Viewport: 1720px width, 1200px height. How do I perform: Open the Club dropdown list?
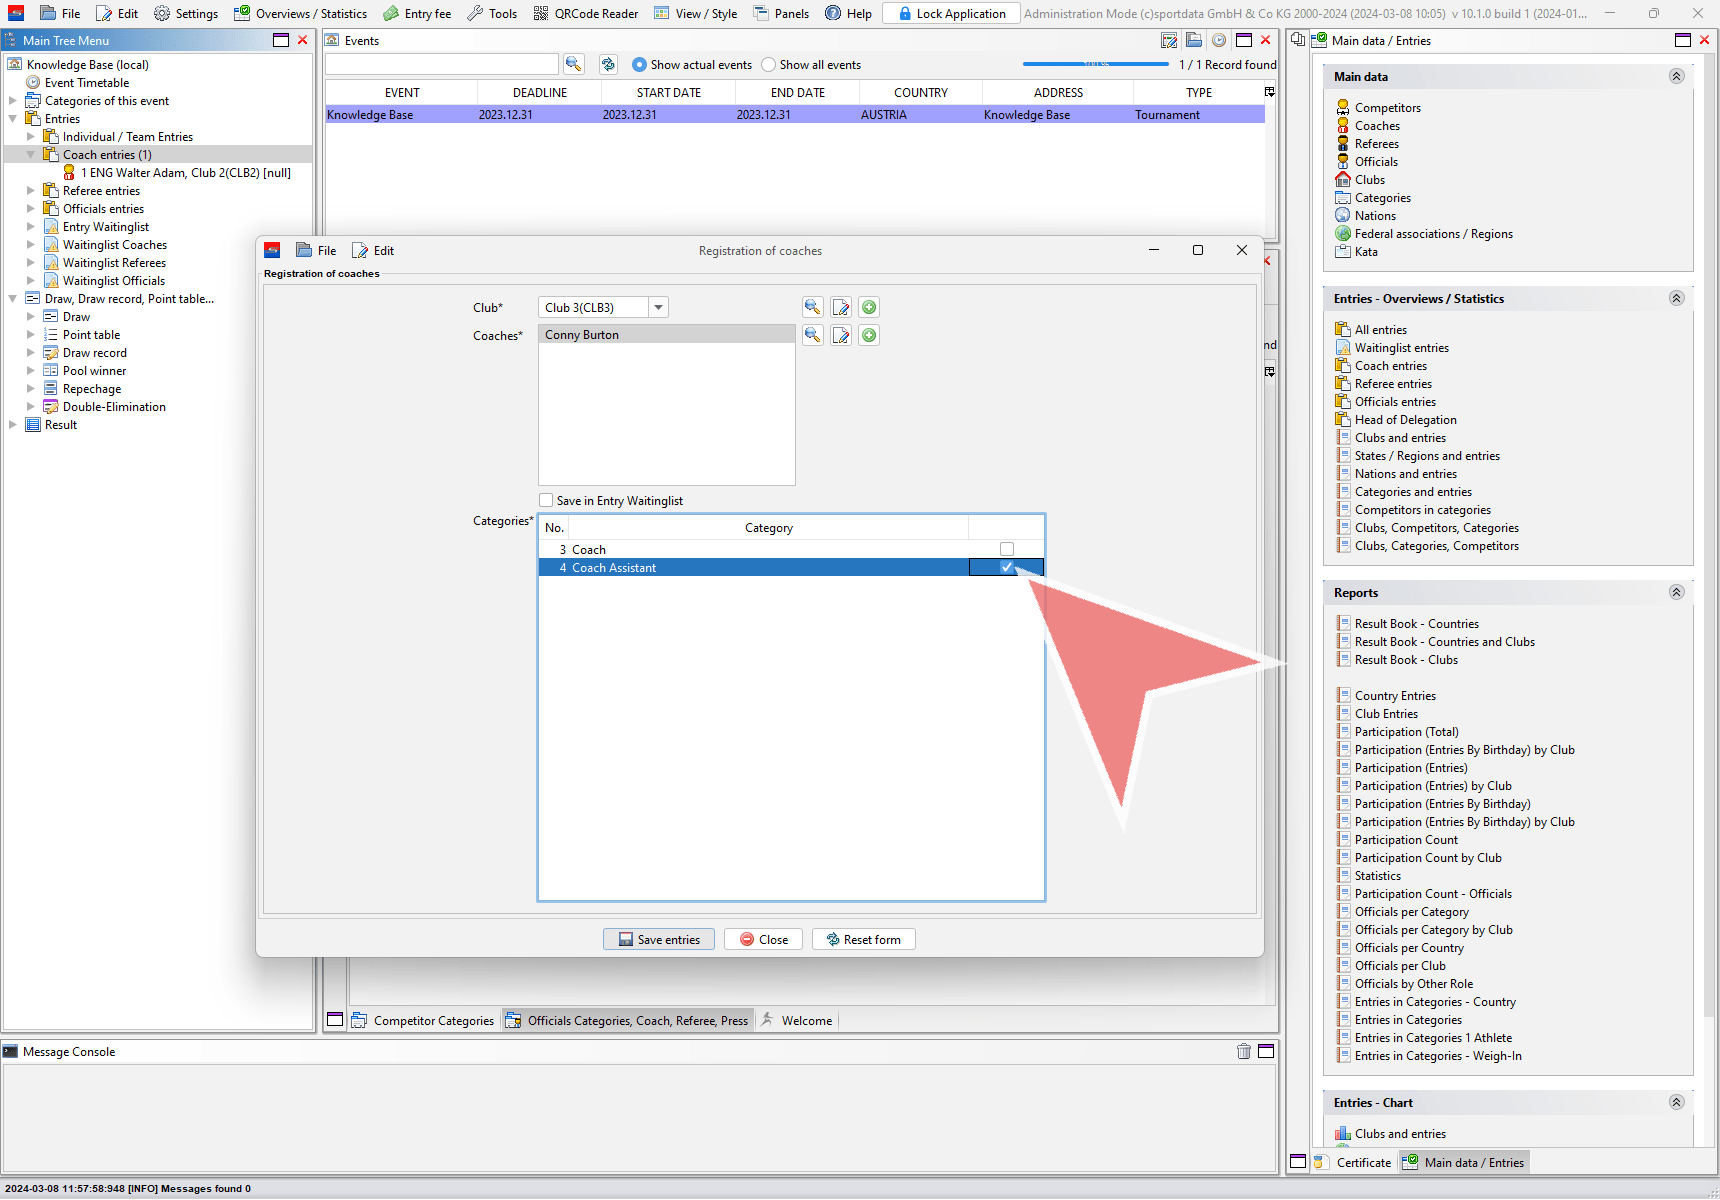click(658, 307)
